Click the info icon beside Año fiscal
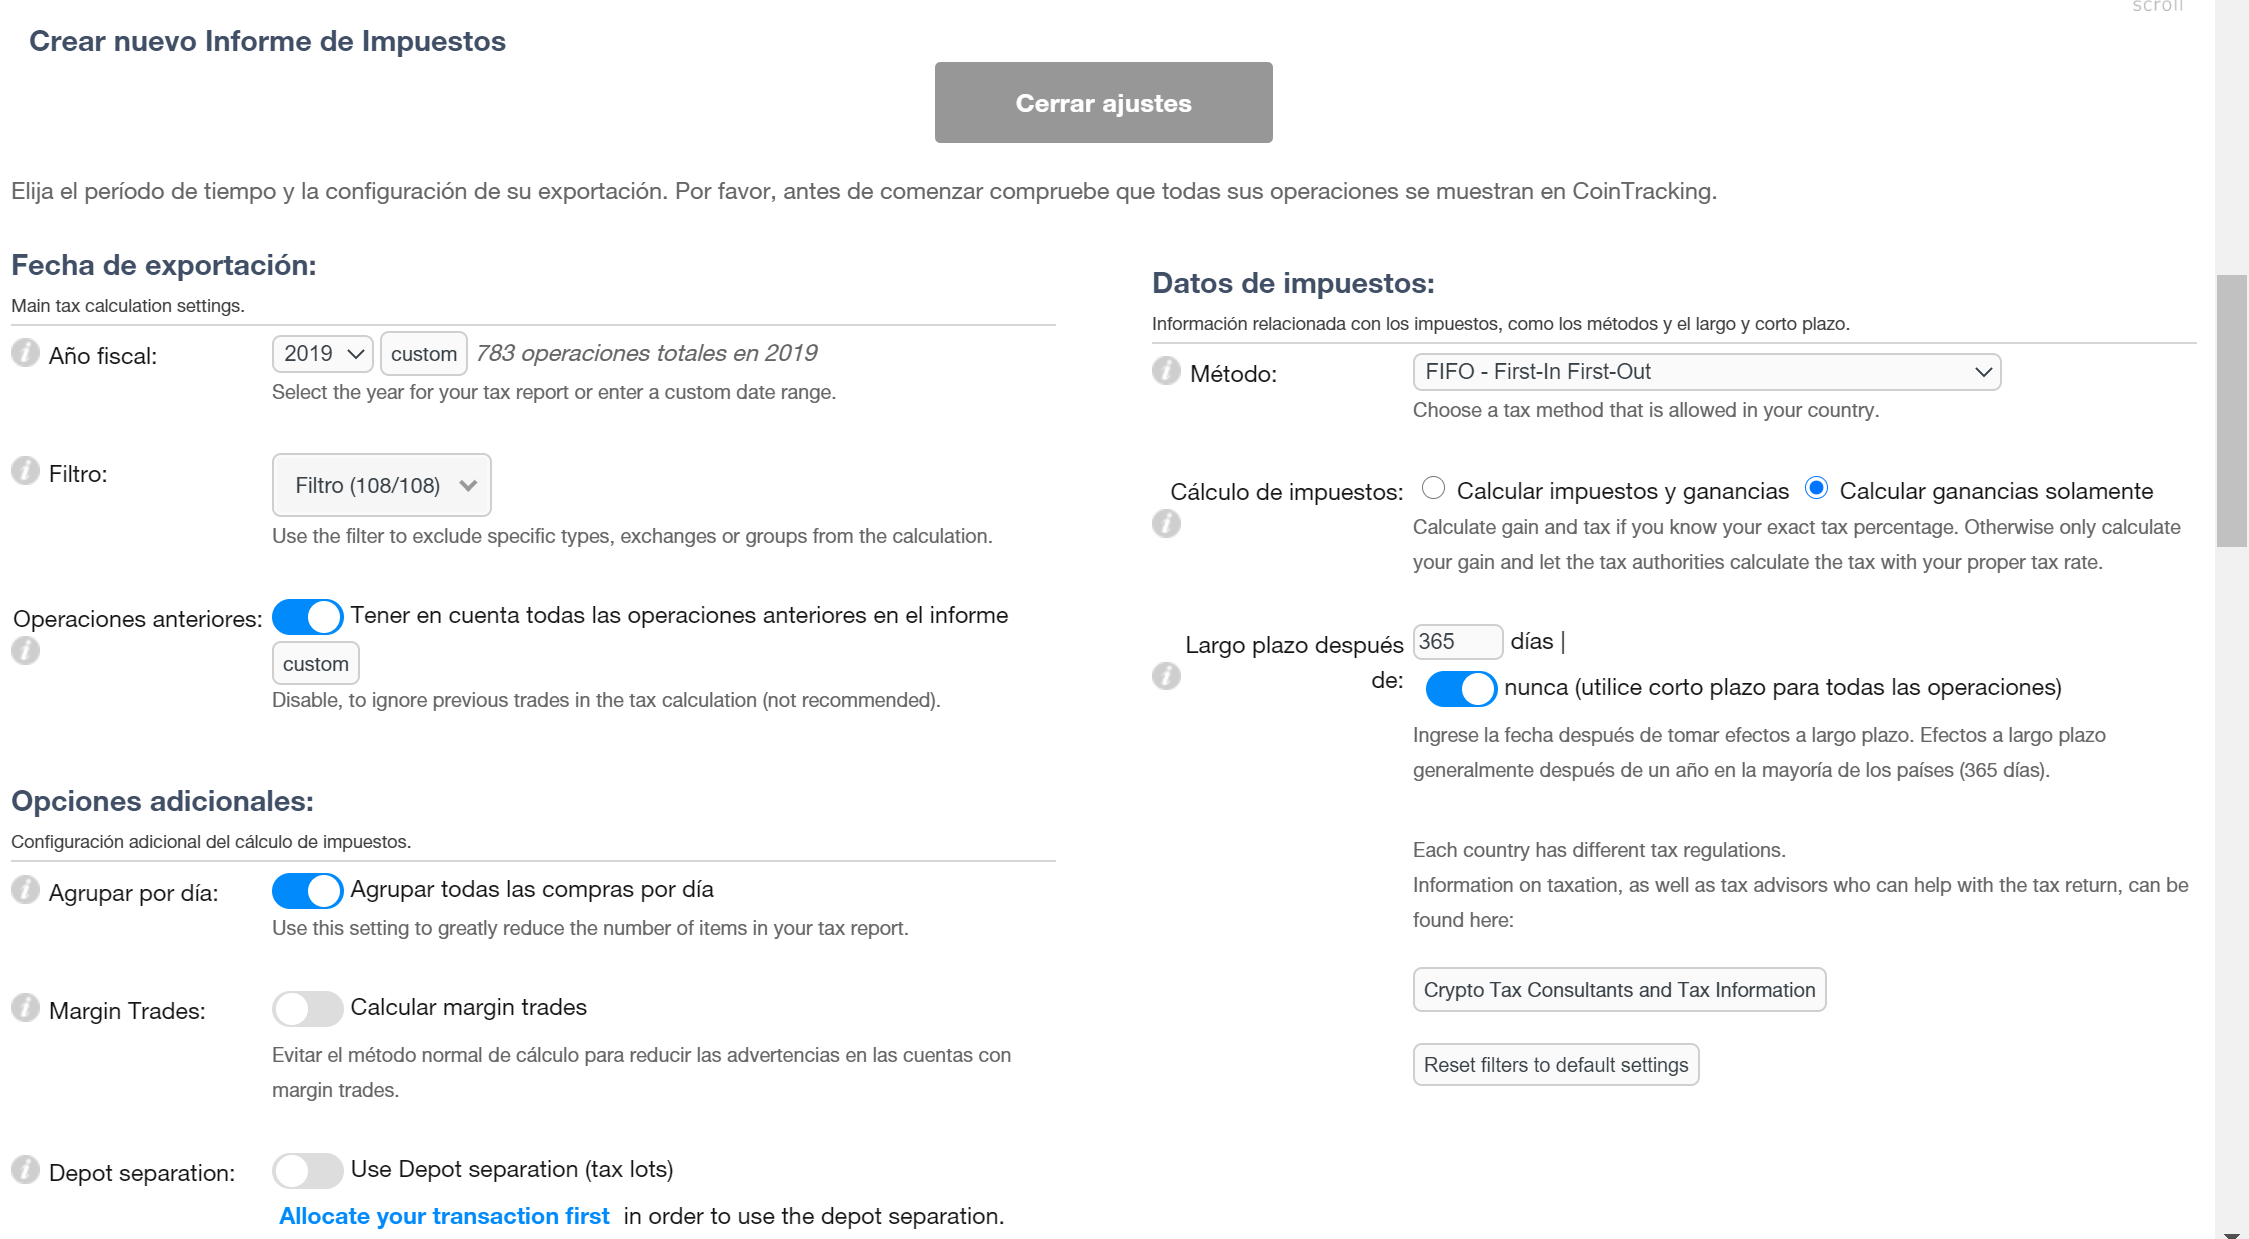Screen dimensions: 2249x1239 pos(25,353)
